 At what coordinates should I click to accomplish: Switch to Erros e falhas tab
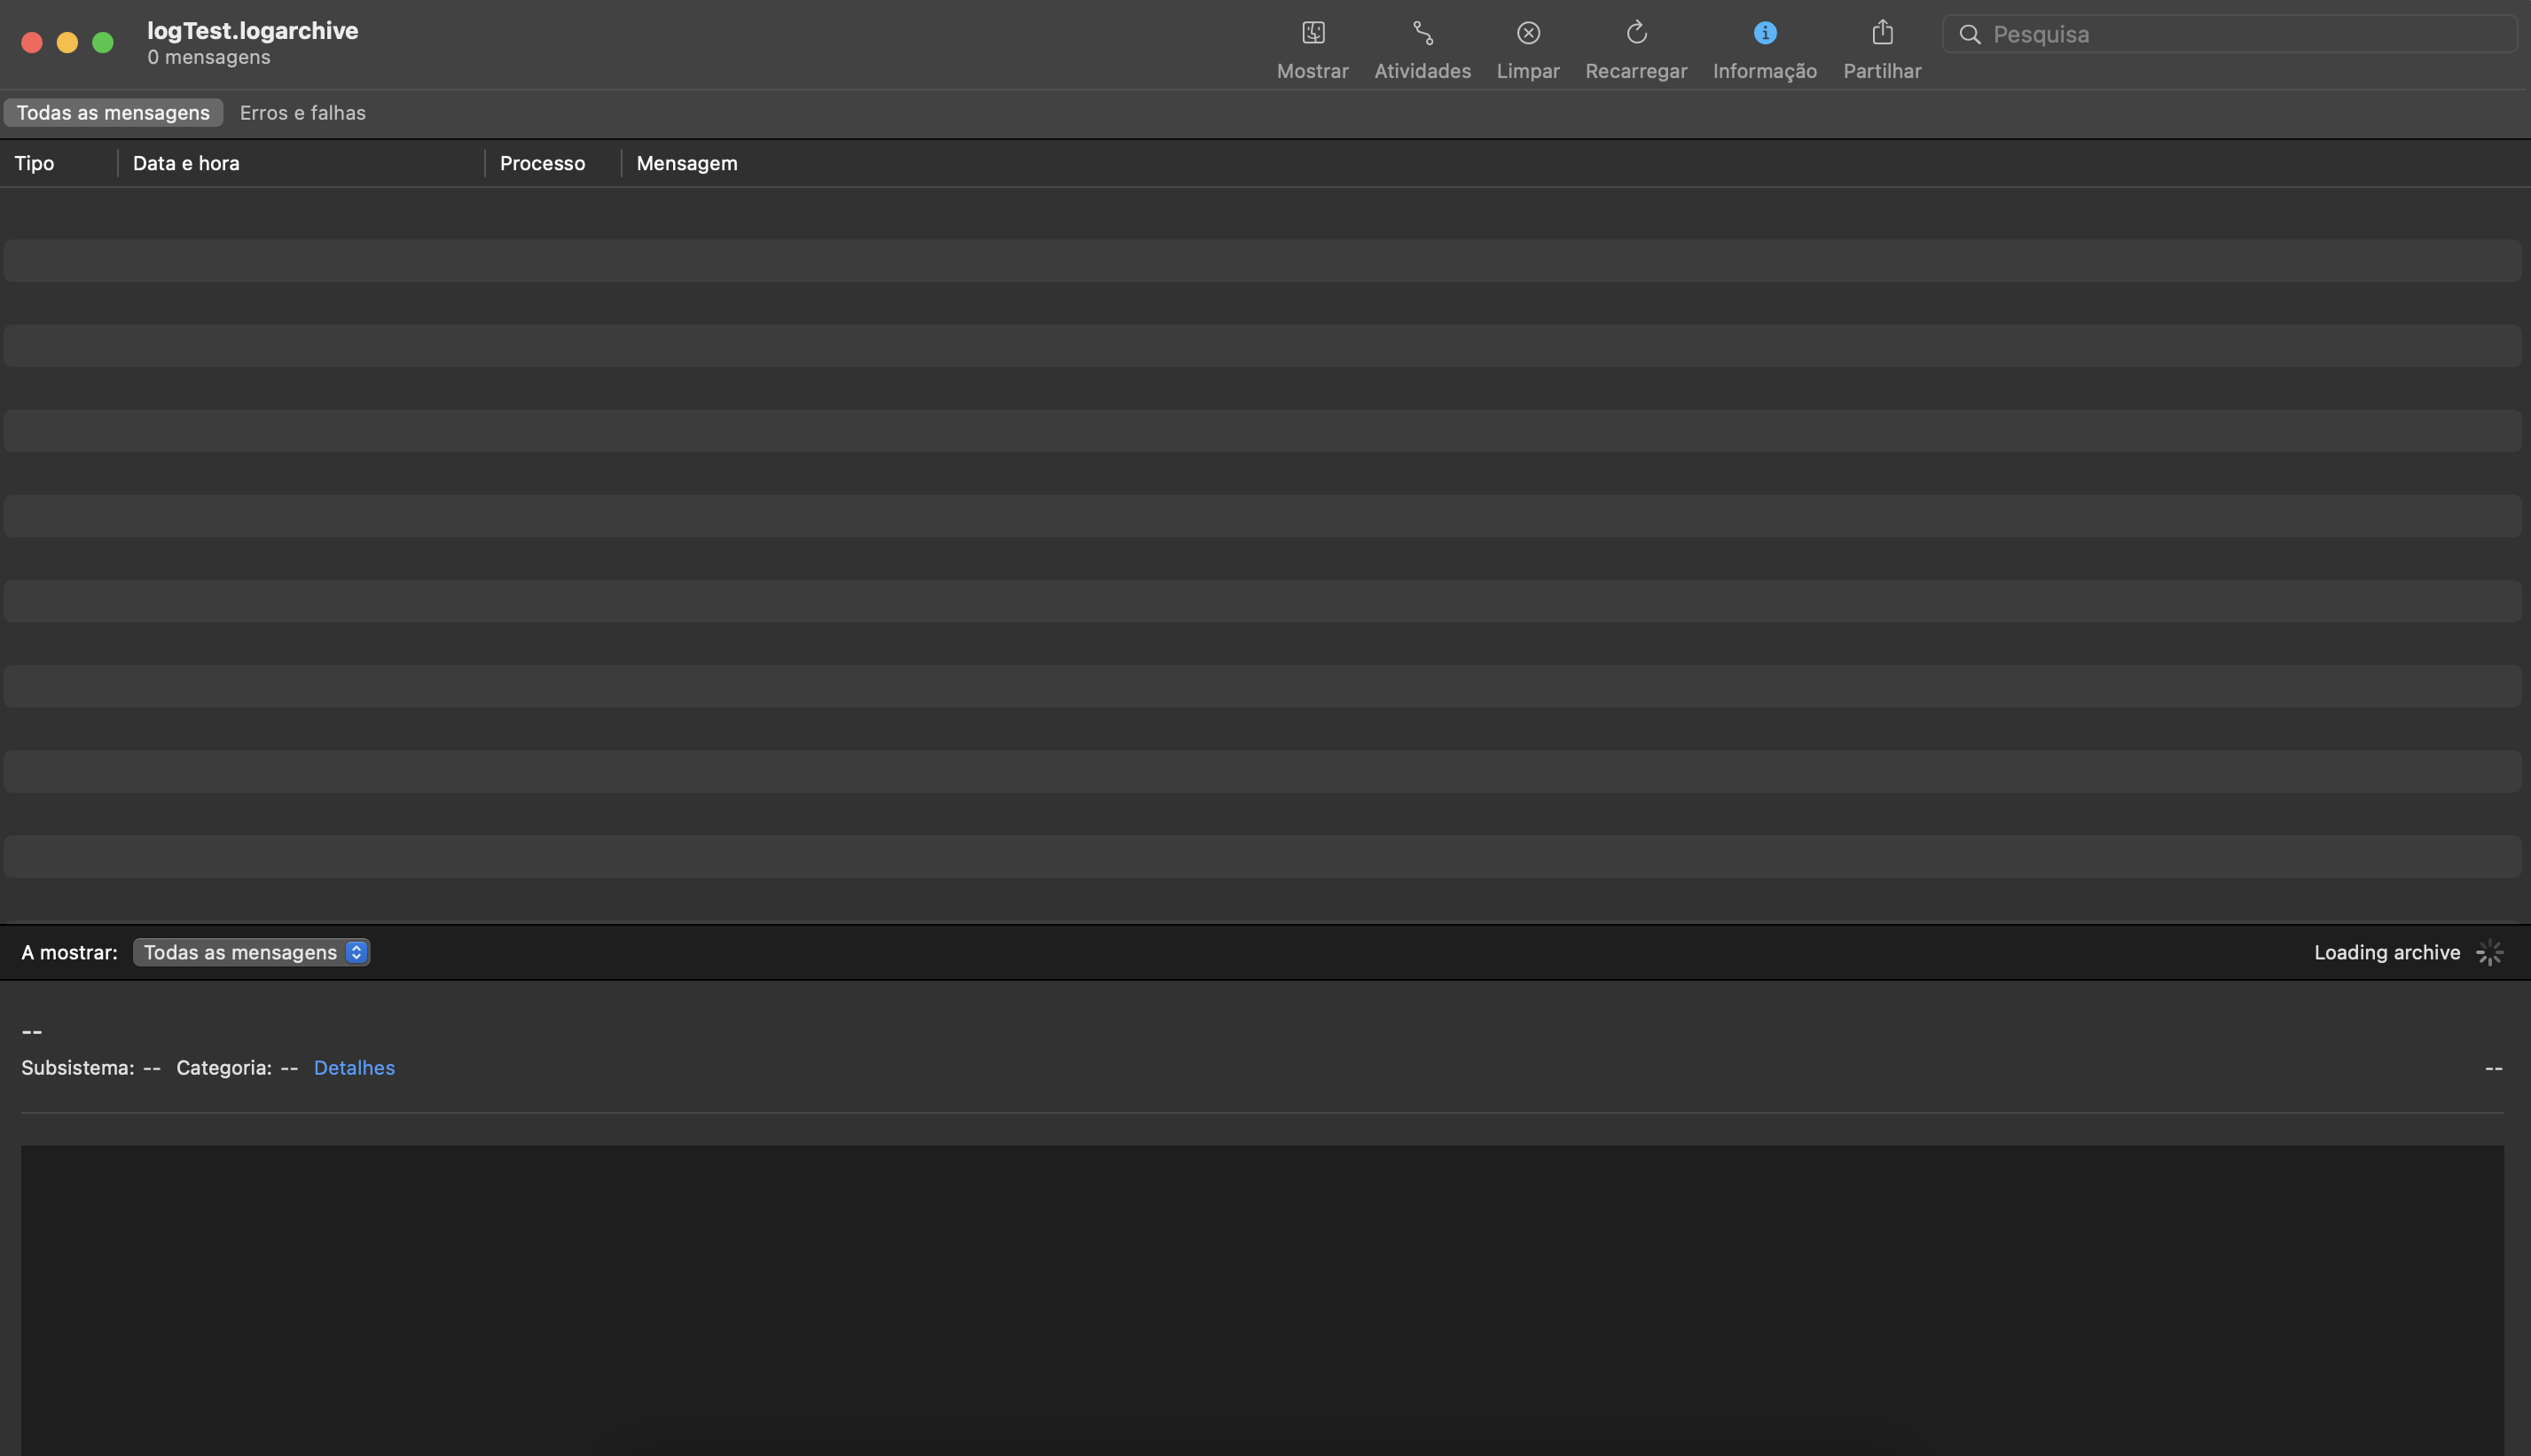click(x=302, y=113)
